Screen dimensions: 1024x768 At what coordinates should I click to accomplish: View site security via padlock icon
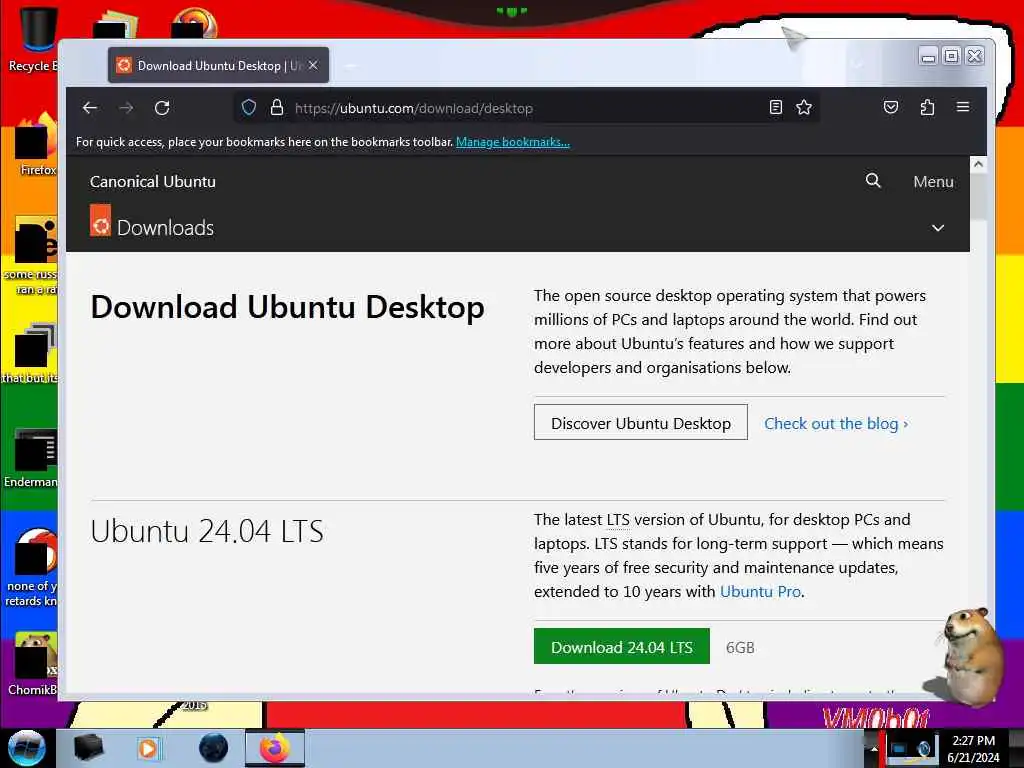[x=277, y=108]
